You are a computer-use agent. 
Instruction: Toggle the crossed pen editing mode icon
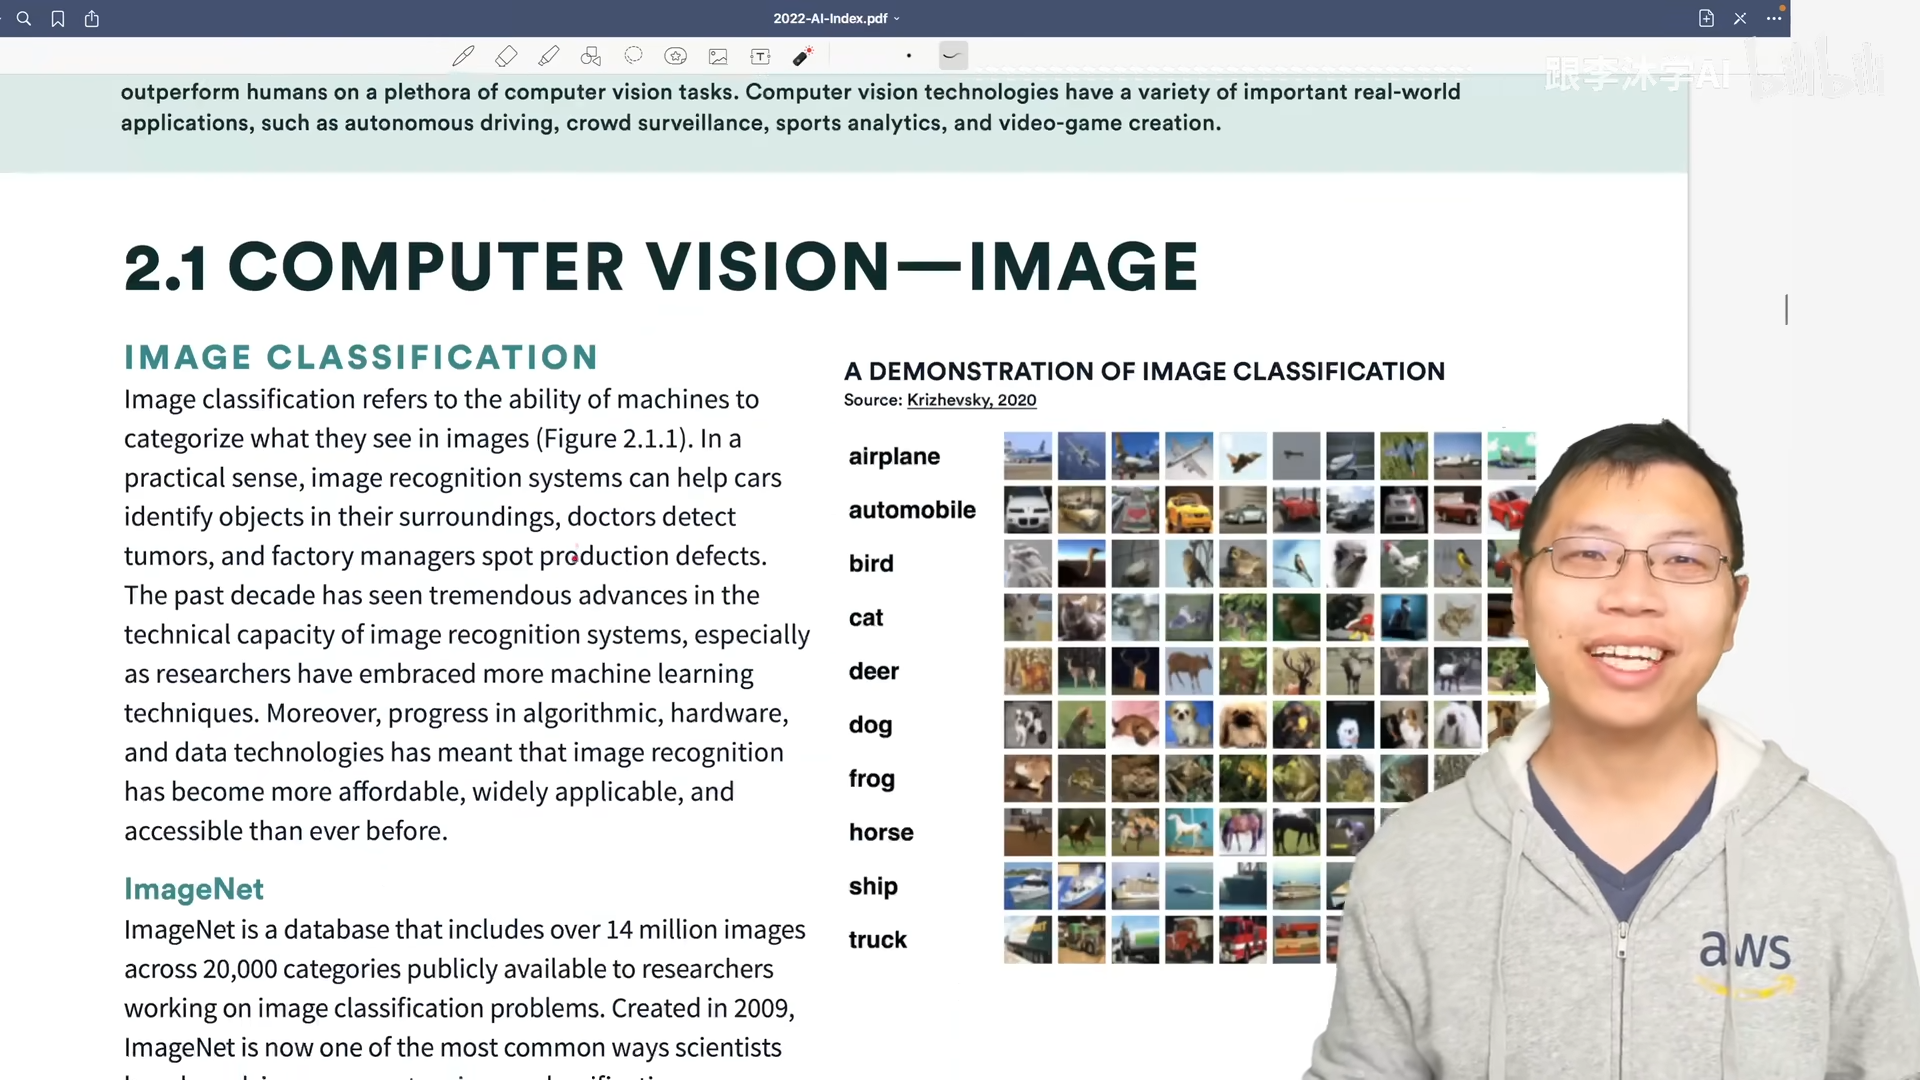click(x=1740, y=19)
